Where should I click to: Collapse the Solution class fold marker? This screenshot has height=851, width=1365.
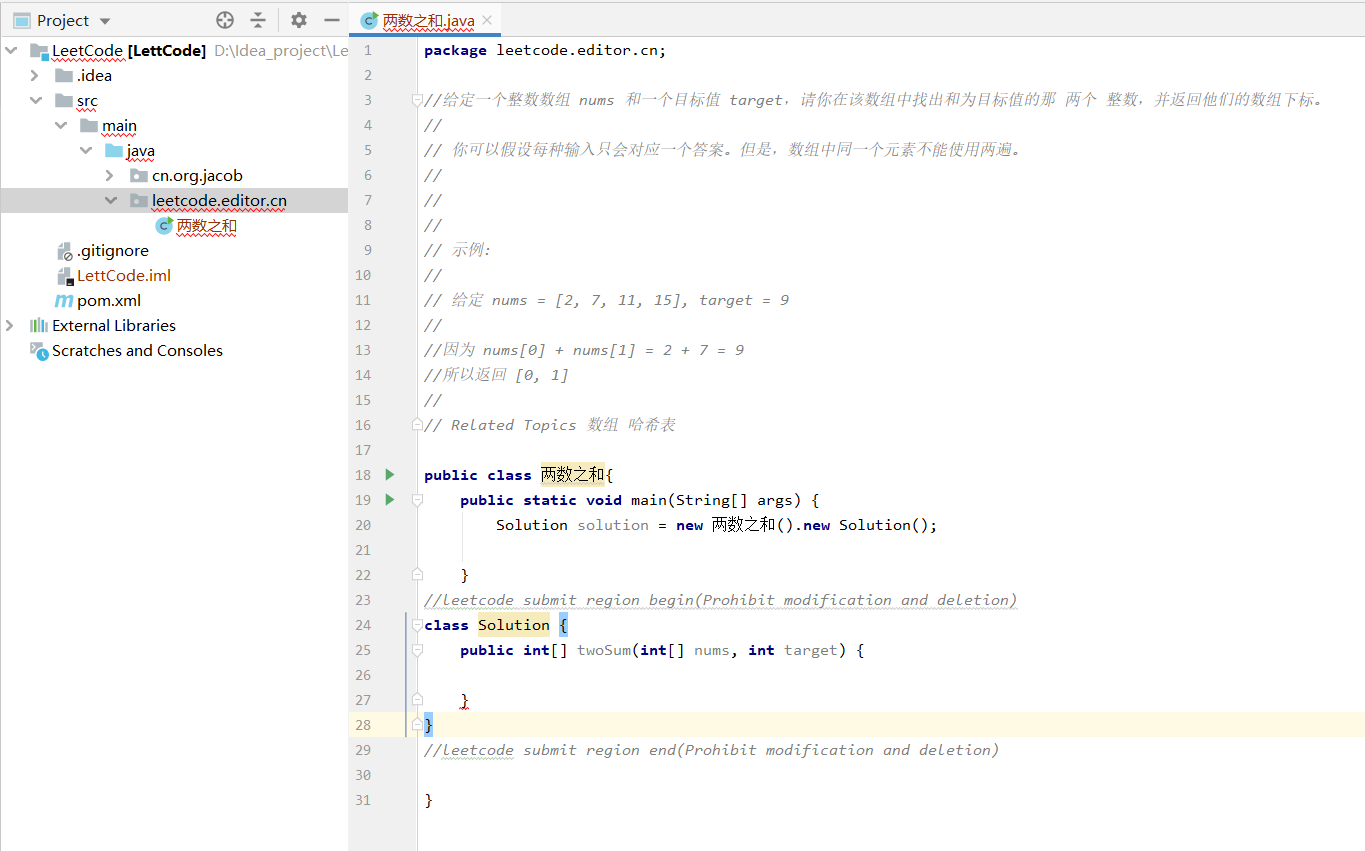click(415, 624)
